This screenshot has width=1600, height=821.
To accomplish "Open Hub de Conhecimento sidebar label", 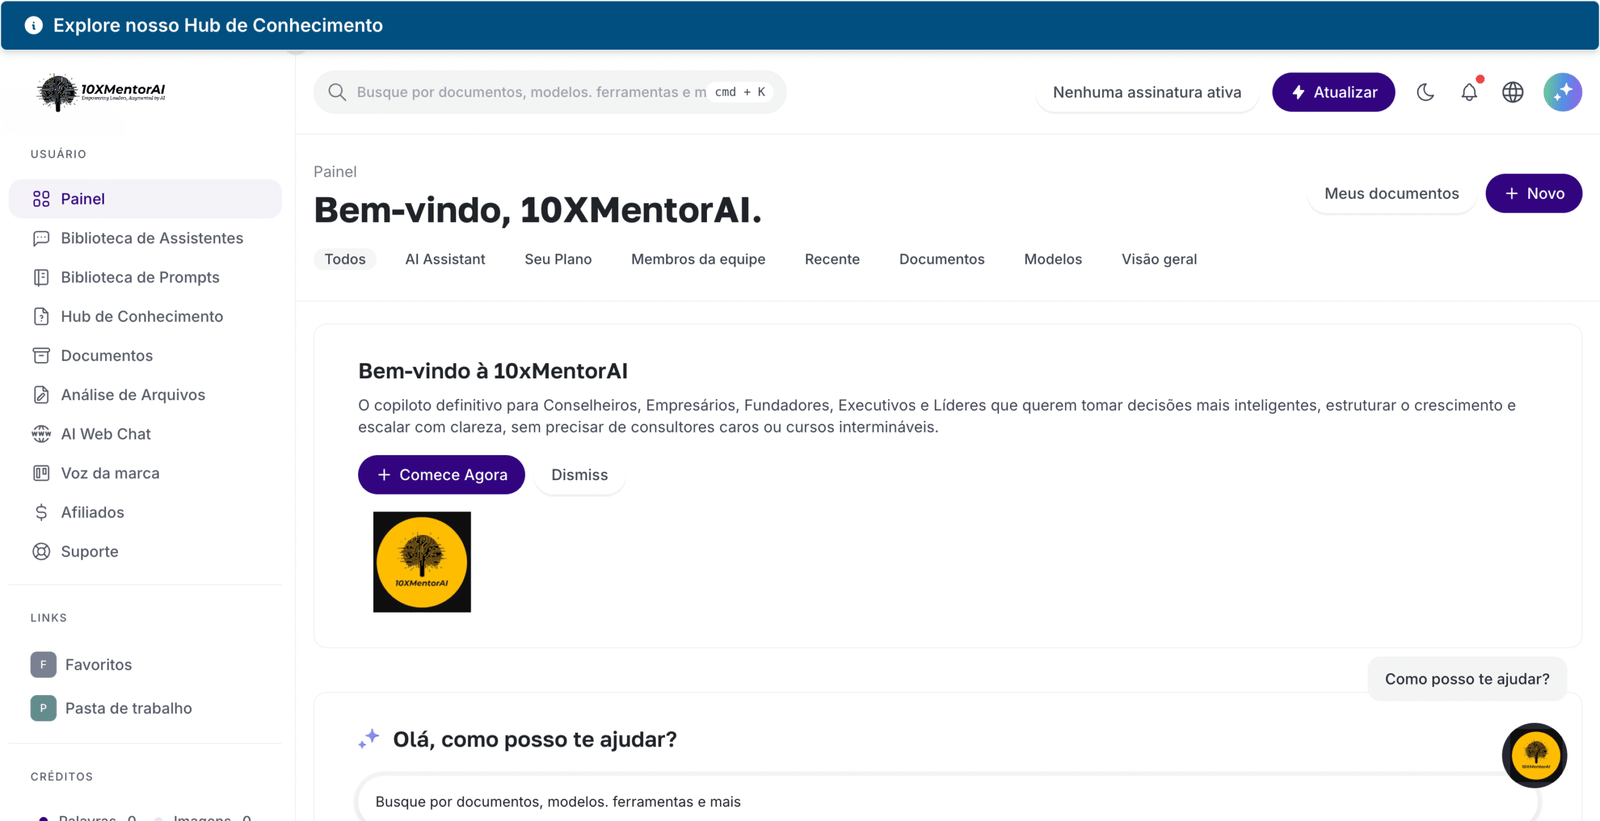I will pyautogui.click(x=142, y=316).
